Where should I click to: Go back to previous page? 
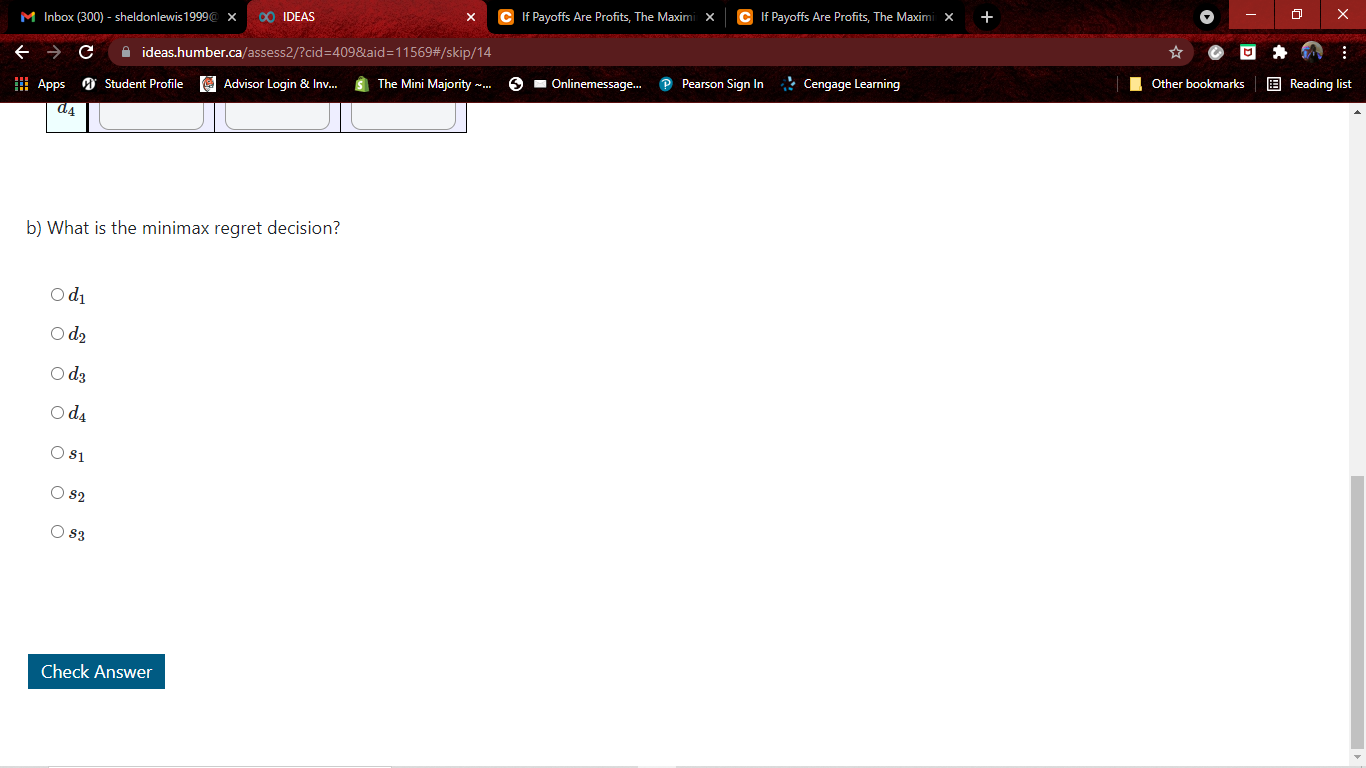22,52
